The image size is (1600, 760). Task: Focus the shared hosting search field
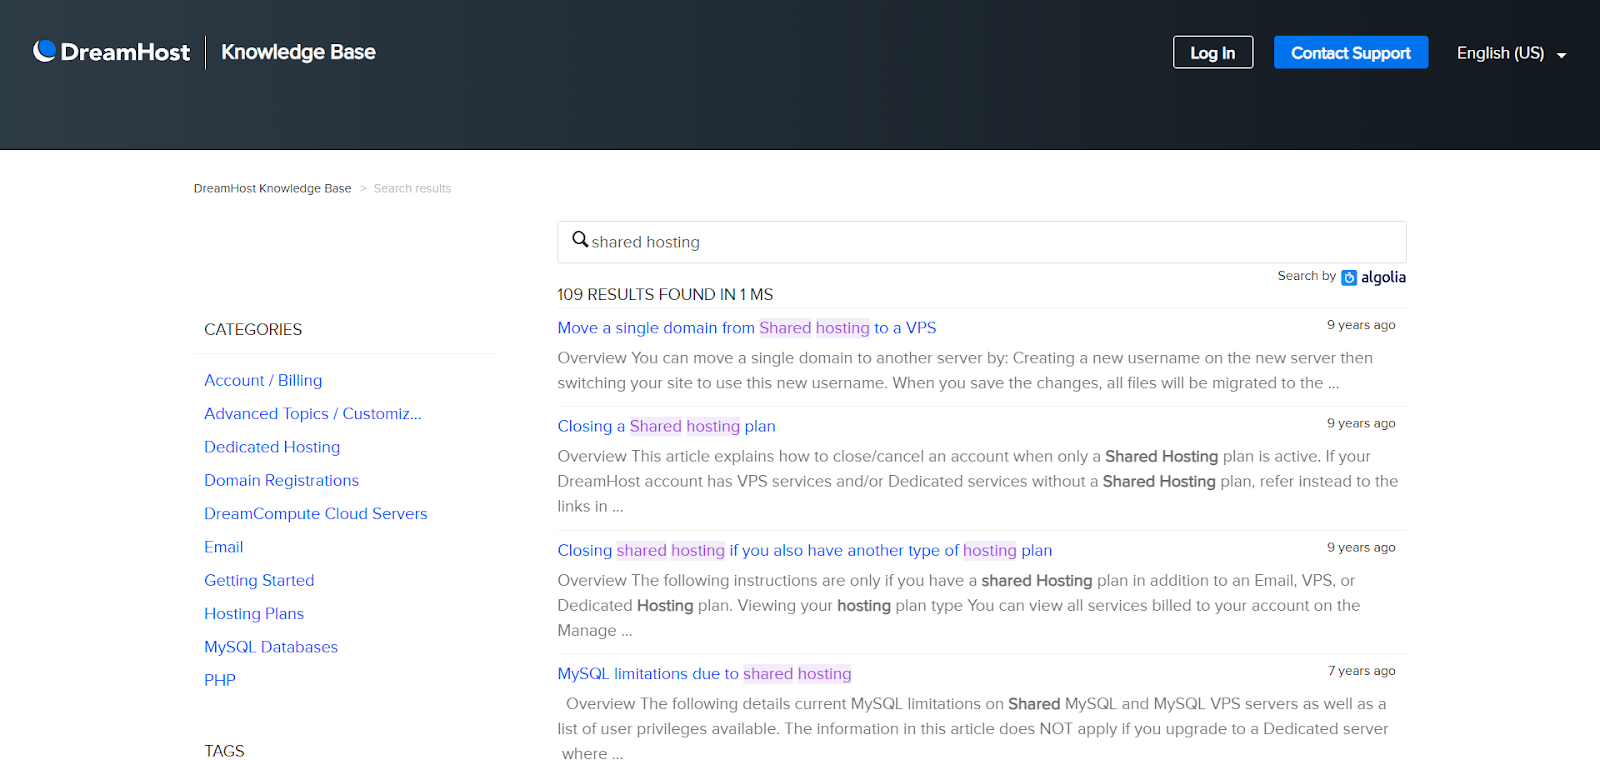click(982, 242)
